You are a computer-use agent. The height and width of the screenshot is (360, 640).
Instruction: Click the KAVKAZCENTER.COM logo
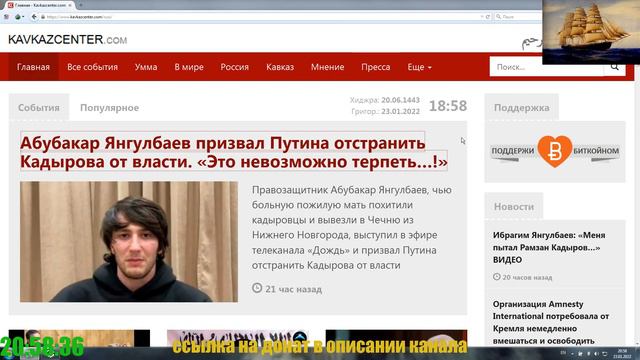point(67,40)
